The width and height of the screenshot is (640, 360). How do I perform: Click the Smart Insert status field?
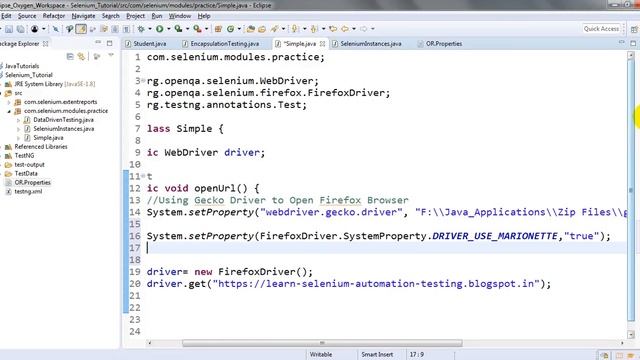(x=377, y=355)
